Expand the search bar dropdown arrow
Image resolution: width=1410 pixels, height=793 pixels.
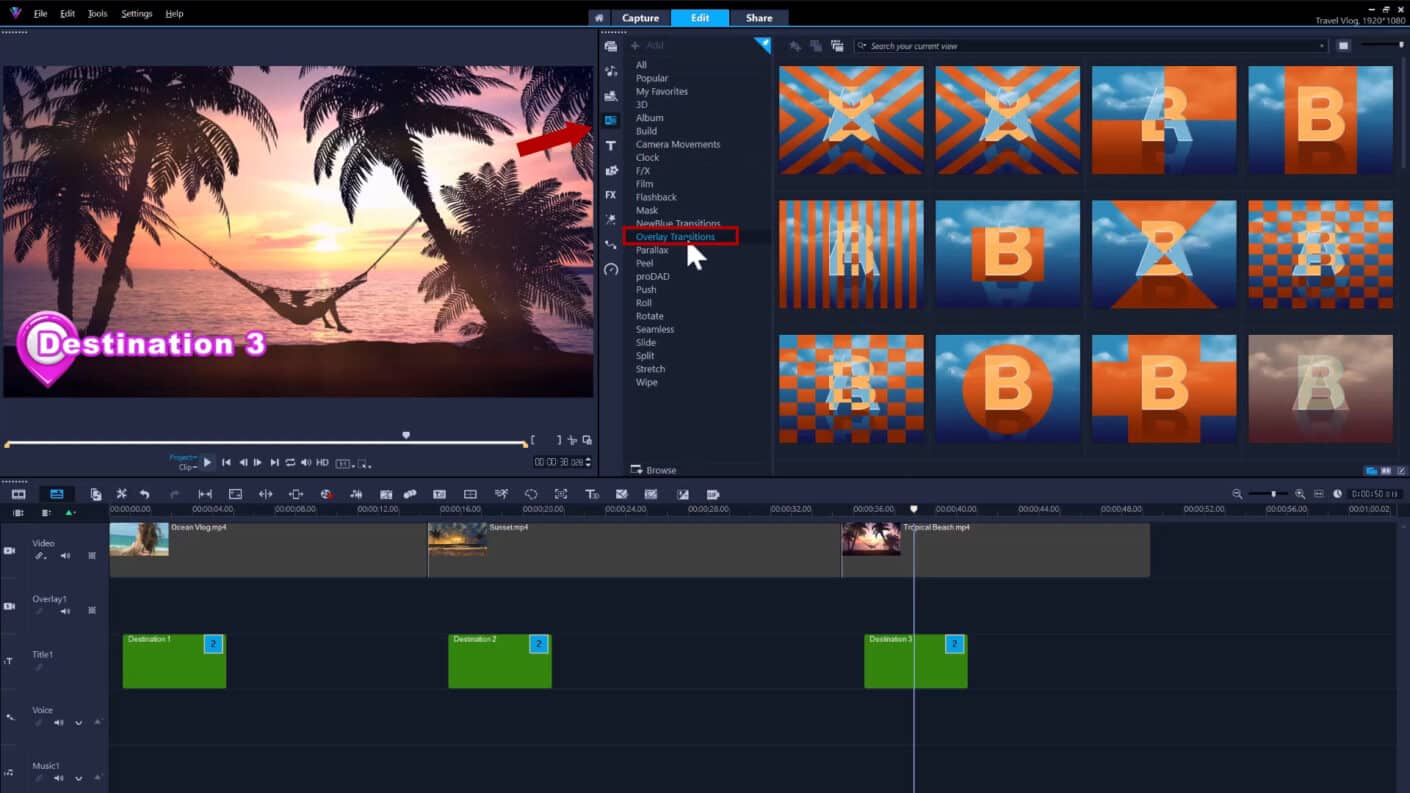1320,45
